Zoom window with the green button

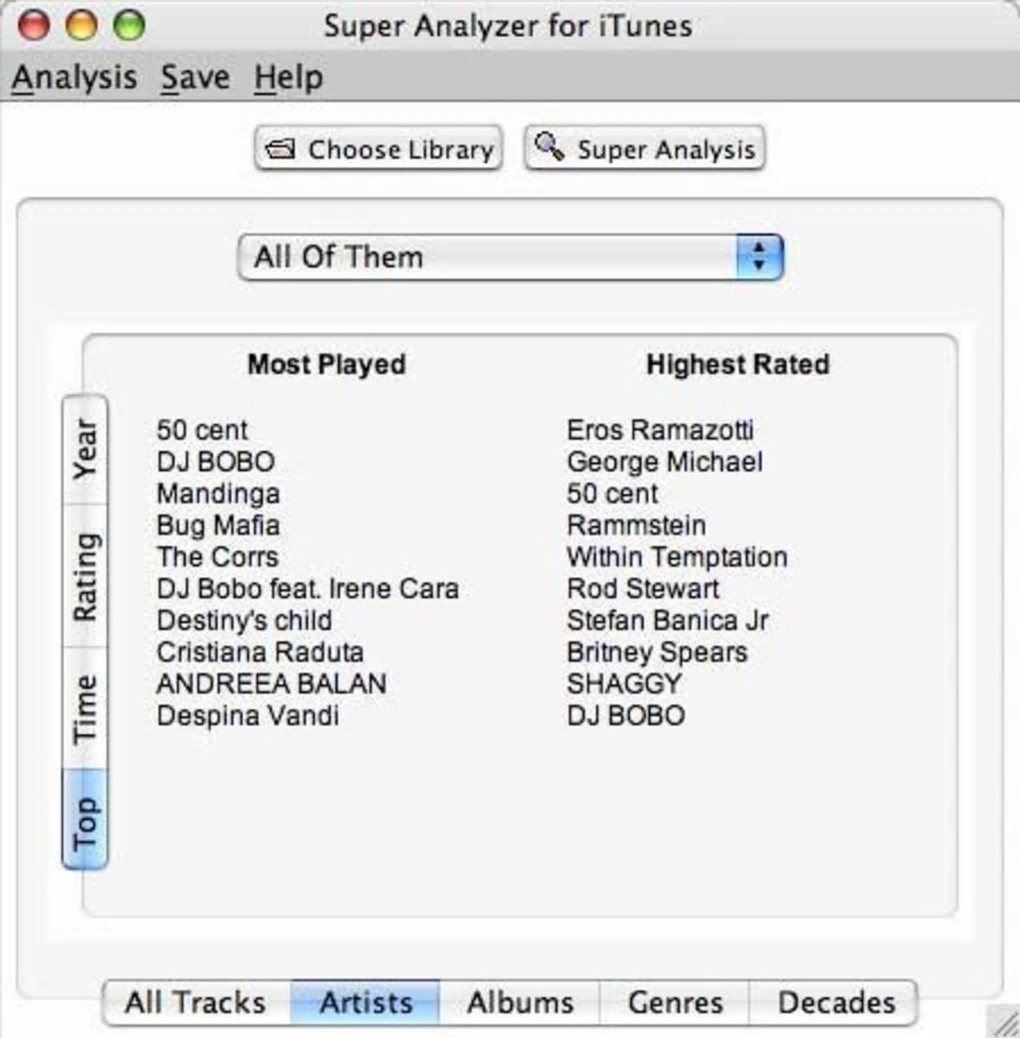pyautogui.click(x=129, y=25)
